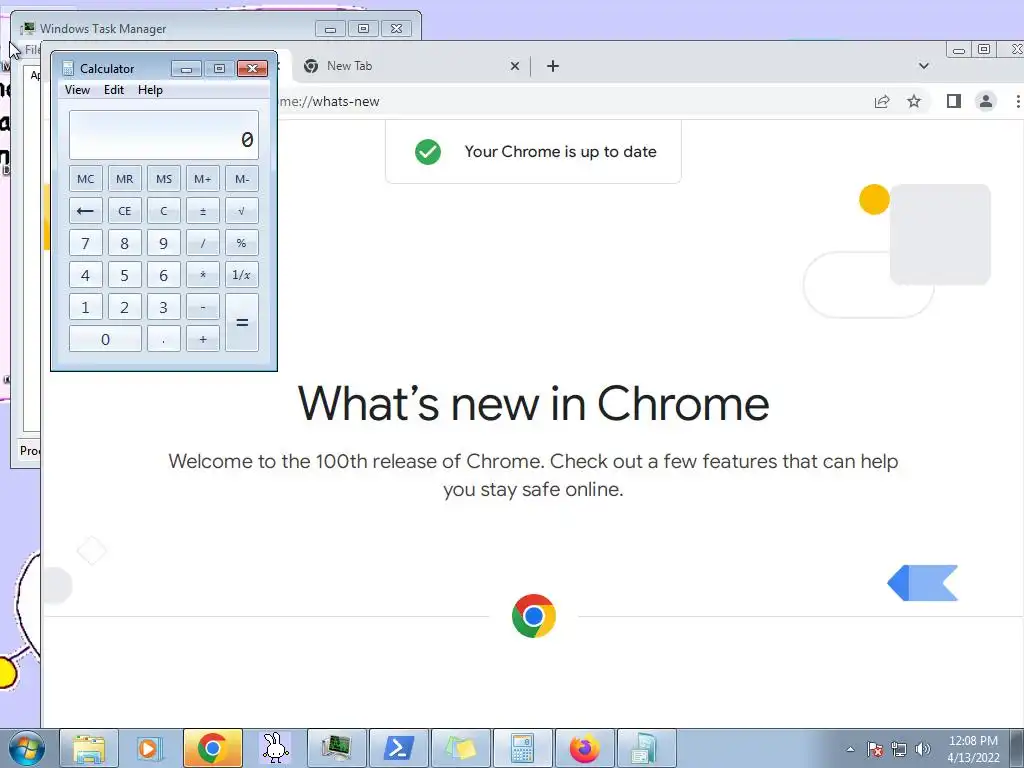Open the Calculator Edit menu
Viewport: 1024px width, 768px height.
114,90
